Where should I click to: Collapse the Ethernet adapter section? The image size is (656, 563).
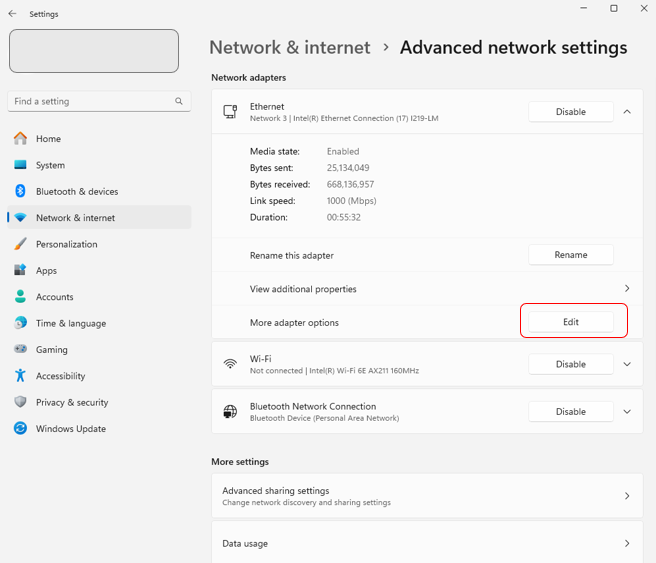coord(627,112)
